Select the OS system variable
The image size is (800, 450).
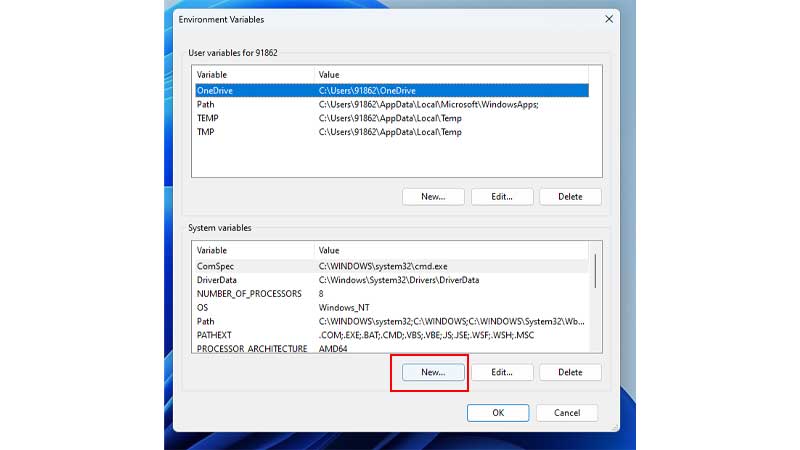point(391,308)
